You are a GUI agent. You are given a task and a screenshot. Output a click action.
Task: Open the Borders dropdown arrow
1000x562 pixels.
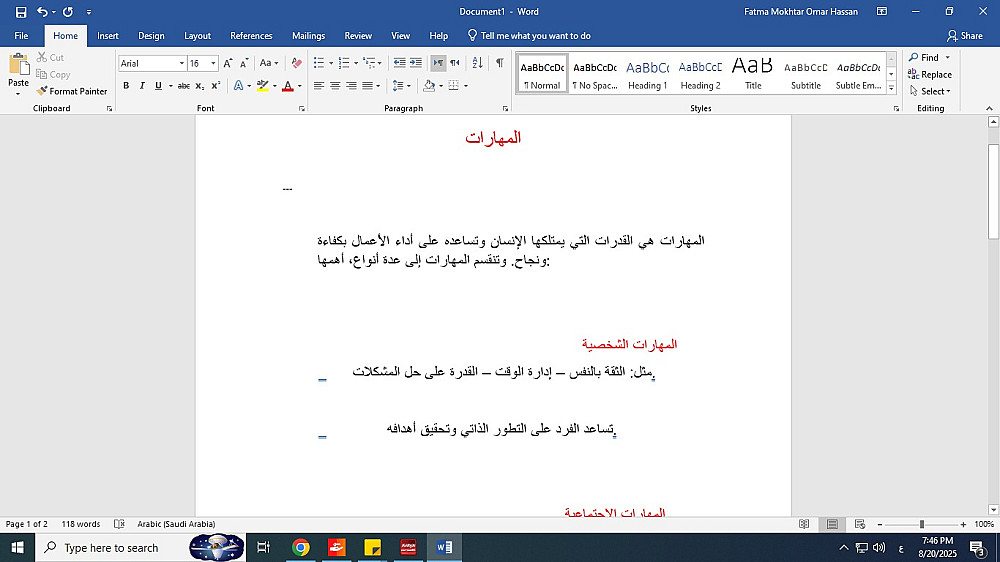[466, 85]
